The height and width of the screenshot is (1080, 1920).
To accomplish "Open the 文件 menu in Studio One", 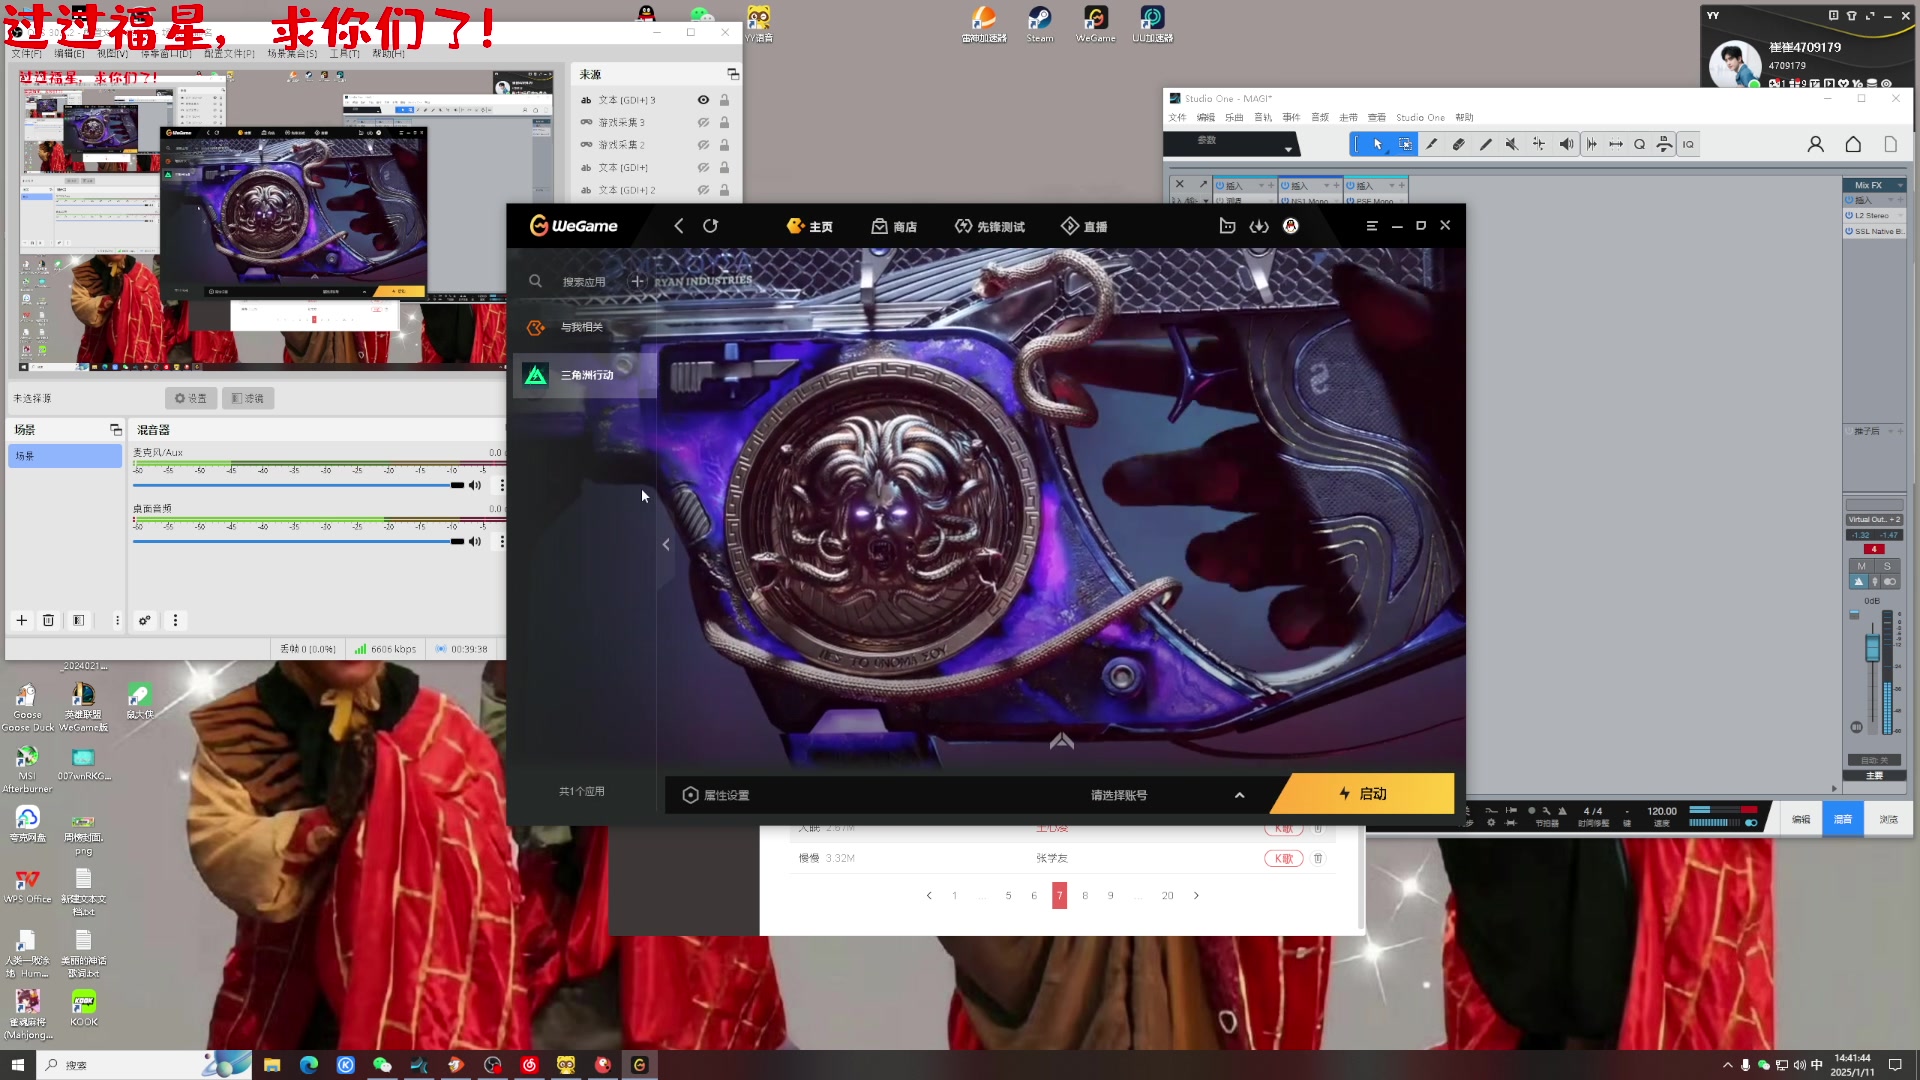I will click(x=1177, y=117).
